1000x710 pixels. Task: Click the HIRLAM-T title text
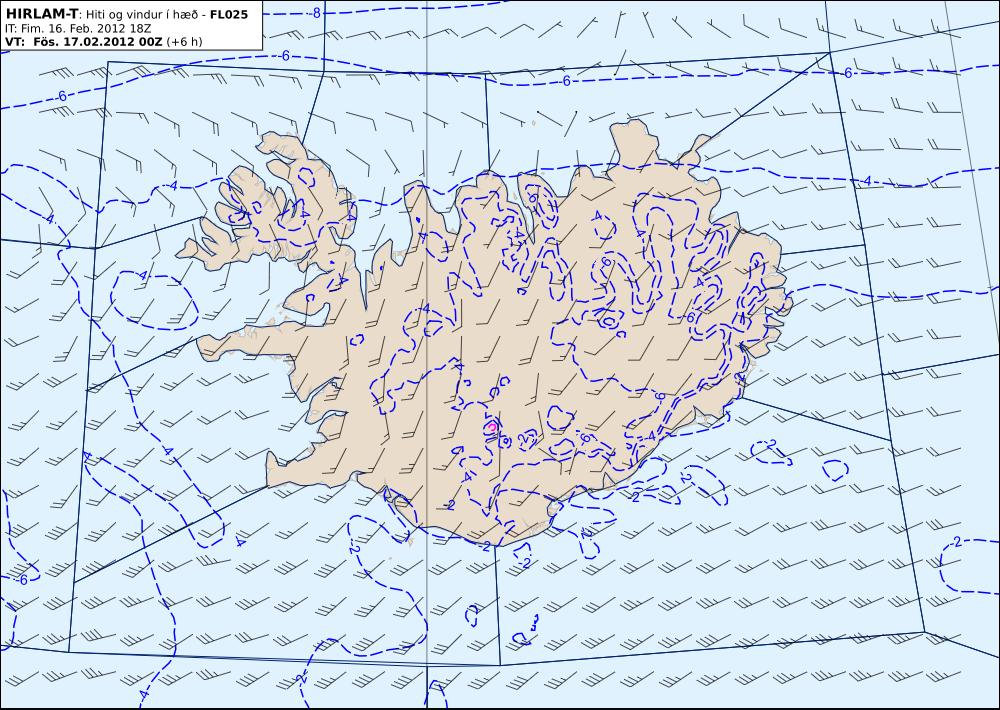tap(41, 14)
